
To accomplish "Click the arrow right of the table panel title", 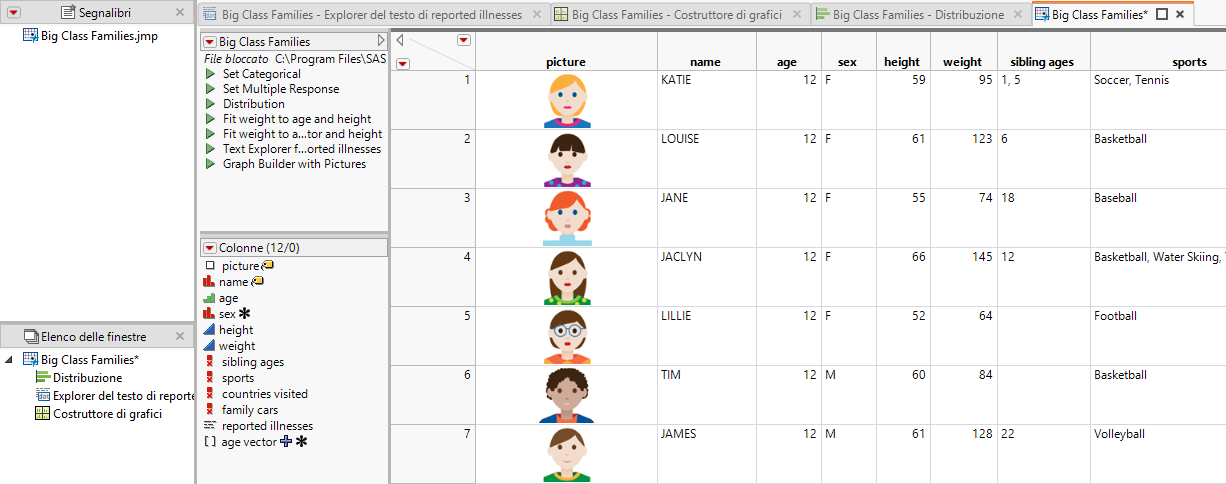I will tap(381, 41).
